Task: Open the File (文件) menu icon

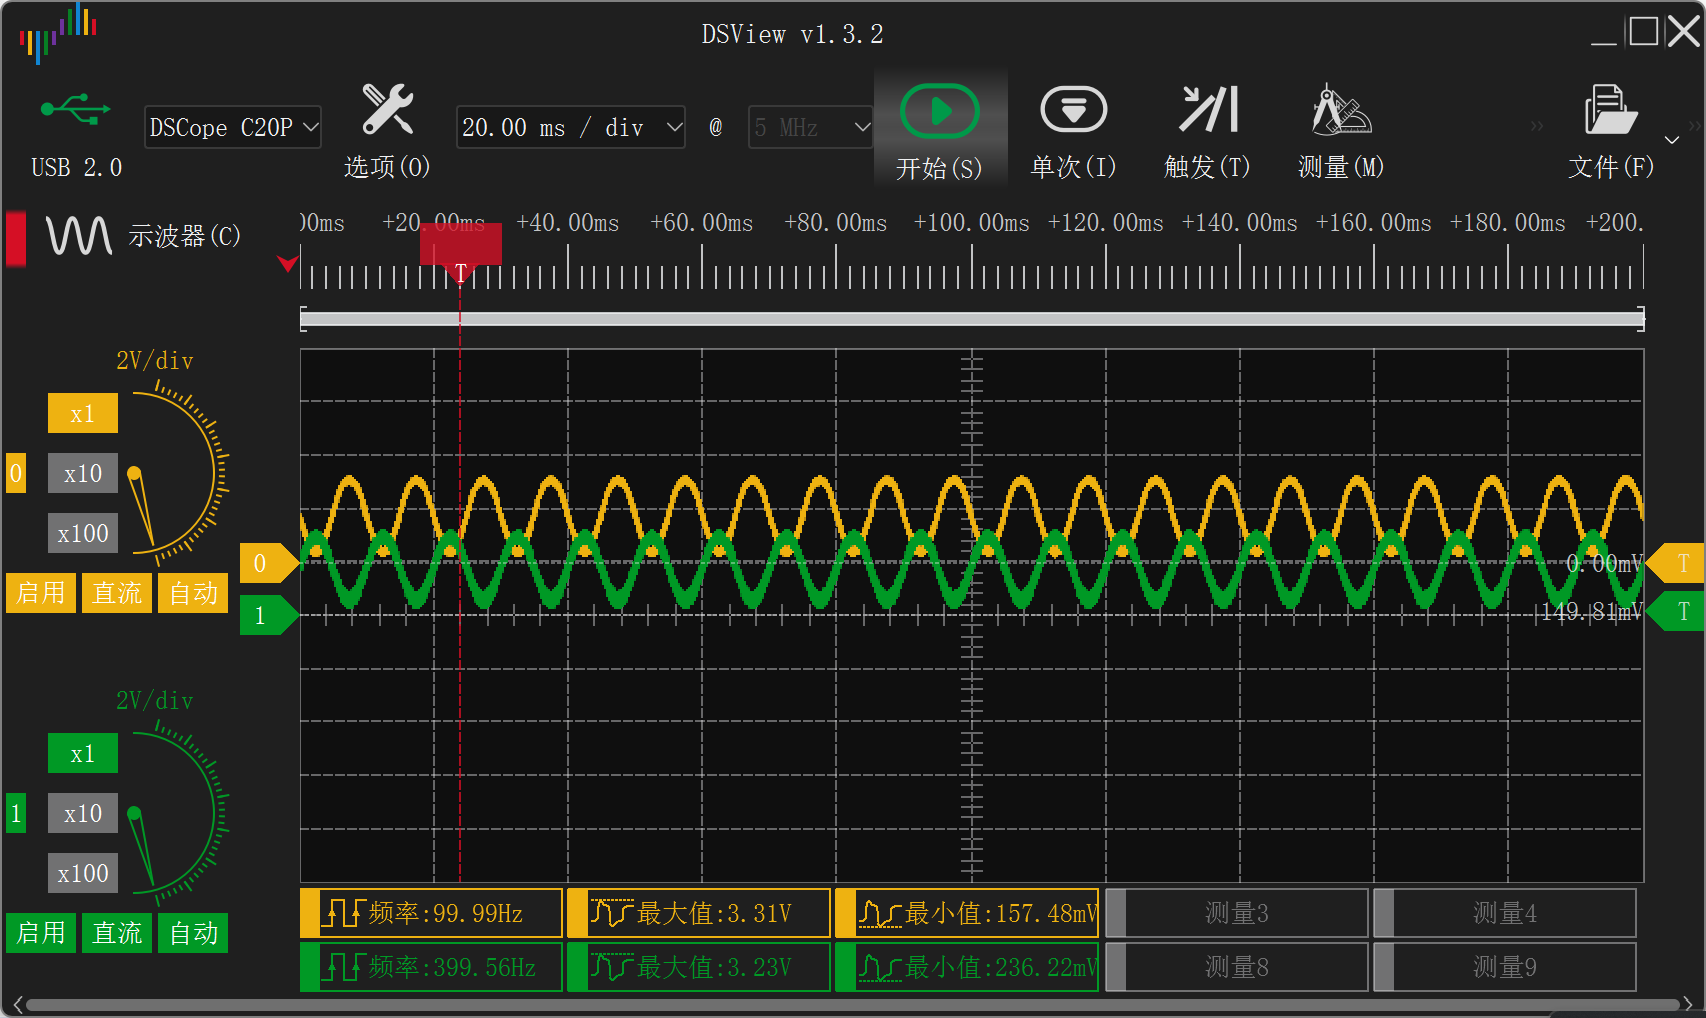Action: 1611,109
